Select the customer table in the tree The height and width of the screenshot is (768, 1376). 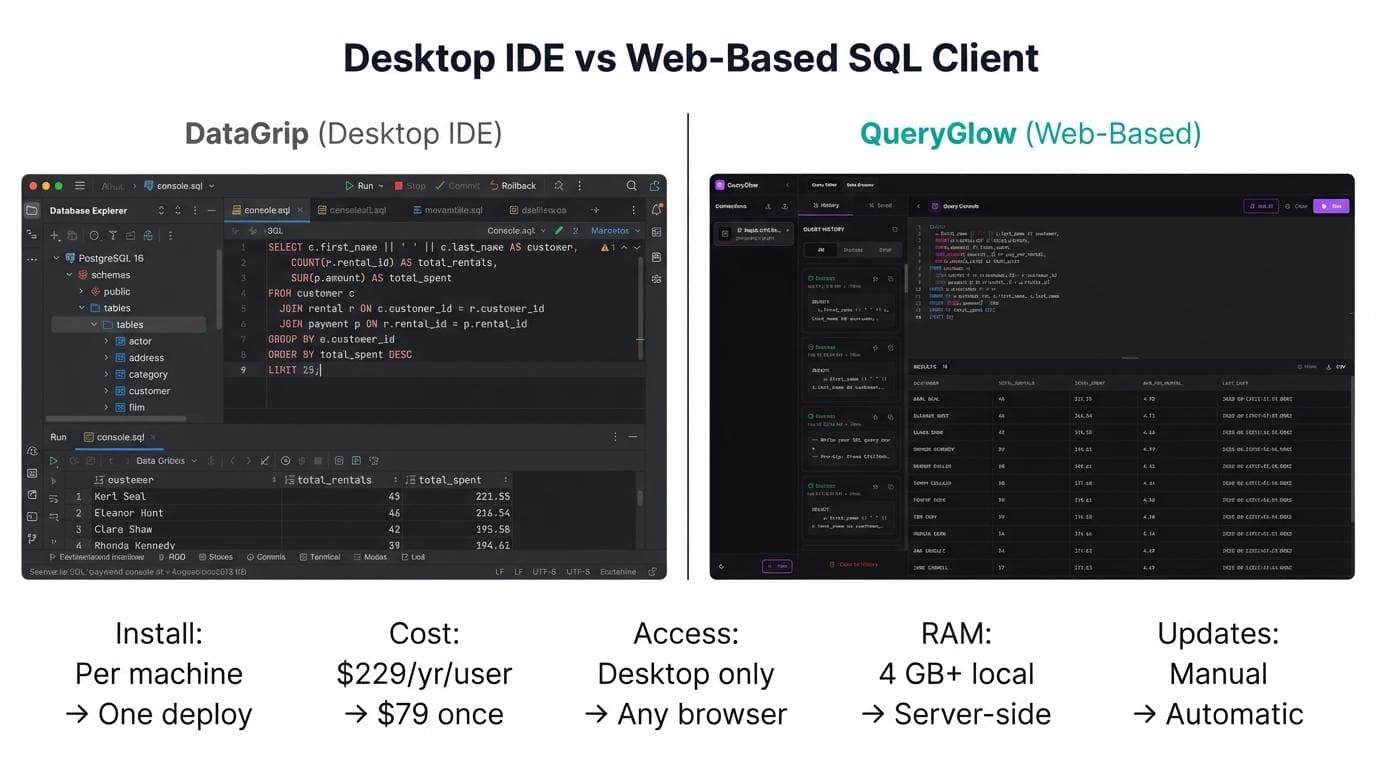[x=150, y=391]
